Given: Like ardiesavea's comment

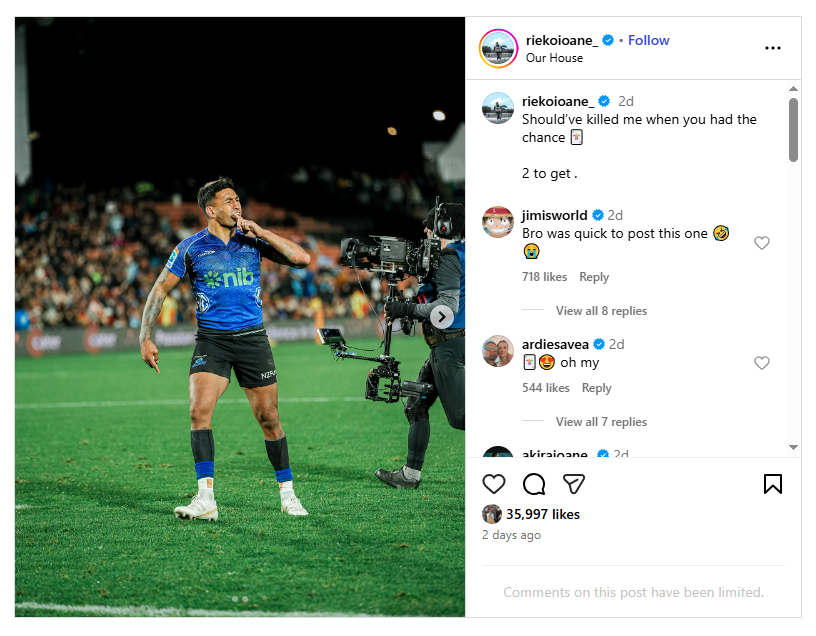Looking at the screenshot, I should pyautogui.click(x=762, y=363).
